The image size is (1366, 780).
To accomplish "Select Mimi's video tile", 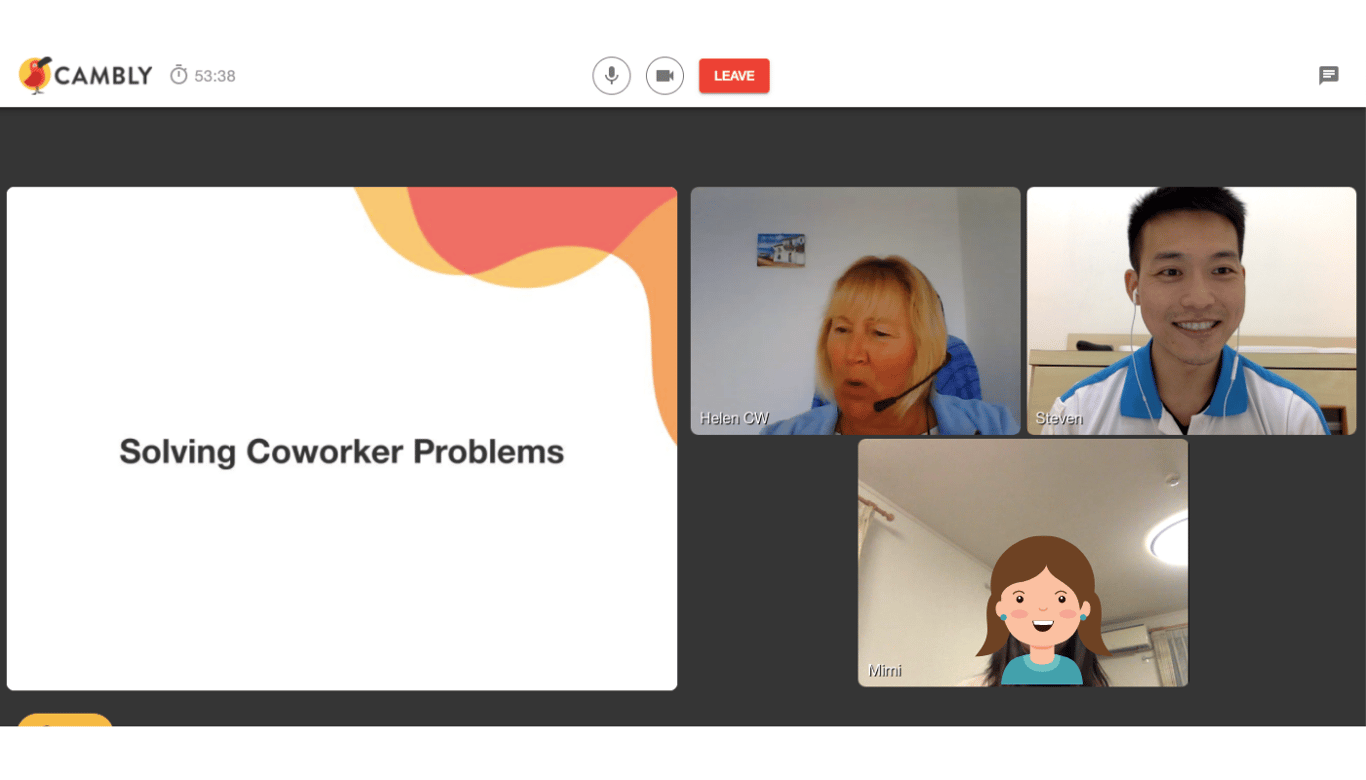I will pyautogui.click(x=1023, y=562).
